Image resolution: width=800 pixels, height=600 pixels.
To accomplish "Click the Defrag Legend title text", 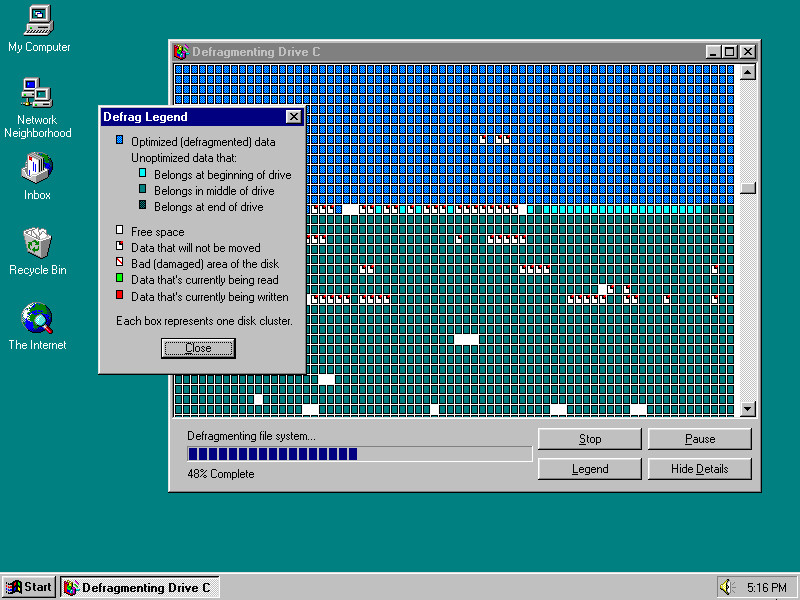I will pyautogui.click(x=145, y=117).
